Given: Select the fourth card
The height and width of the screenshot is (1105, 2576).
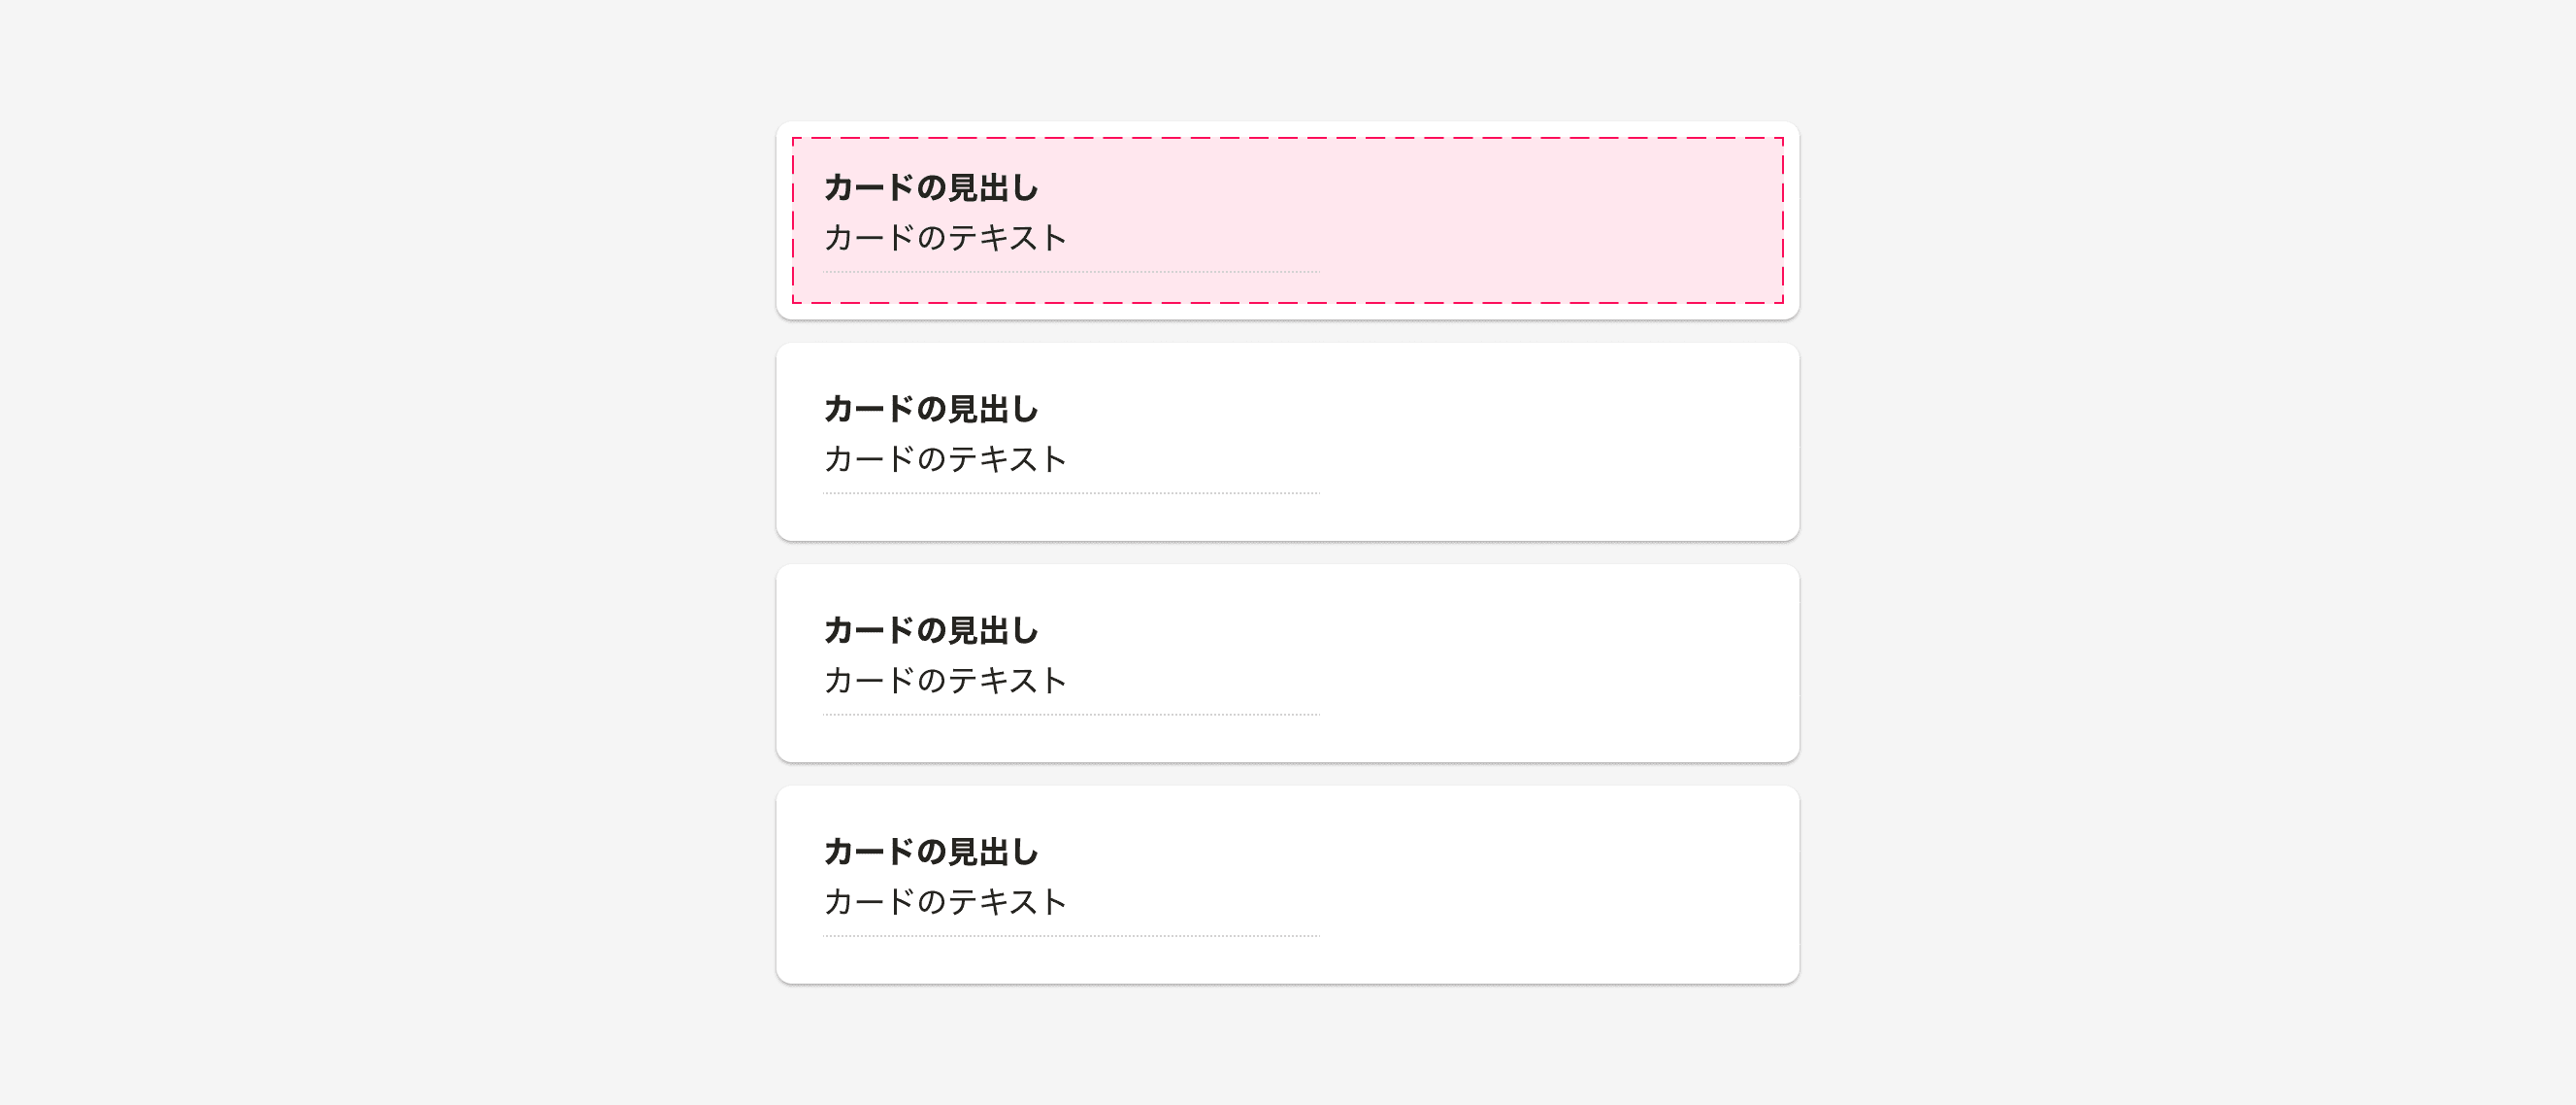Looking at the screenshot, I should coord(1288,884).
